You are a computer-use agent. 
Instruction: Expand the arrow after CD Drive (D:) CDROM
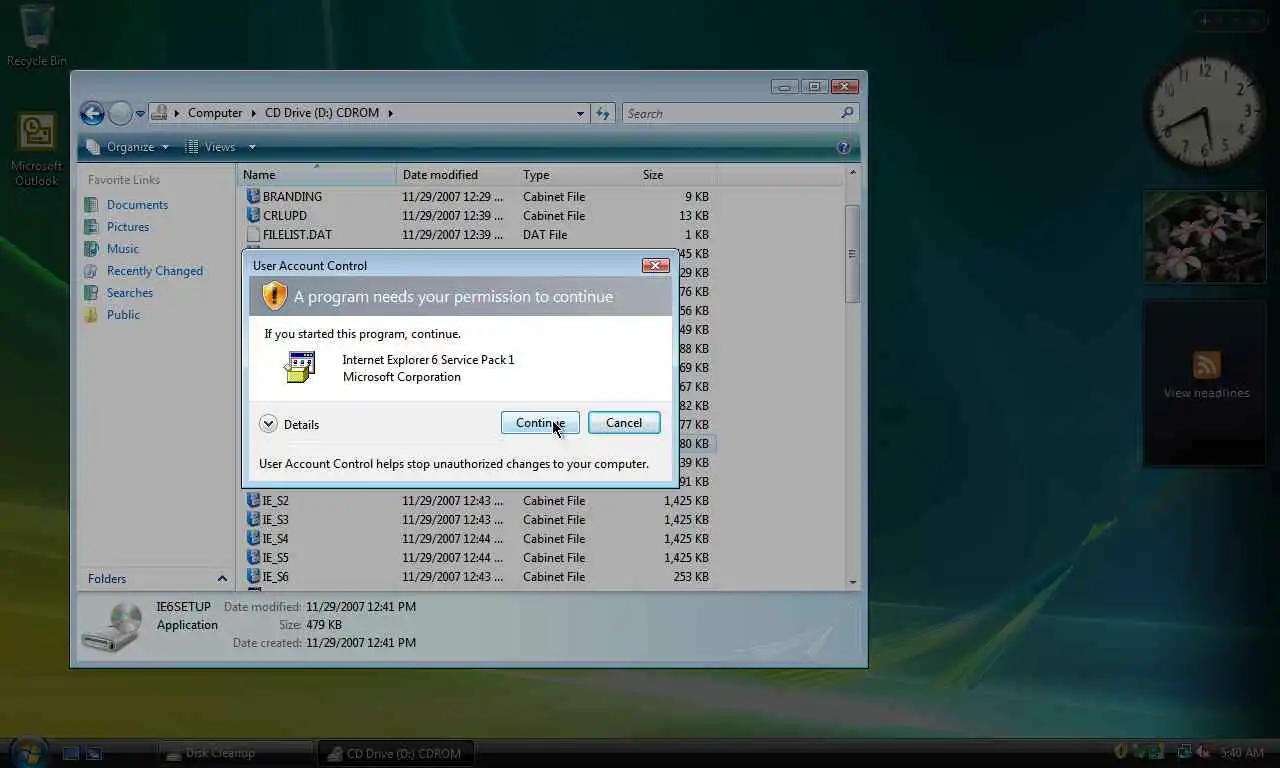(x=391, y=113)
